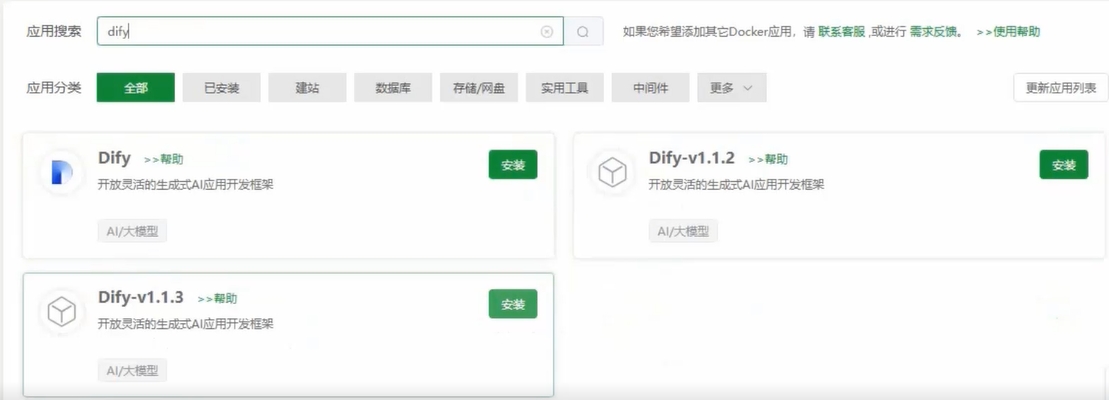Viewport: 1109px width, 400px height.
Task: Select the 实用工具 category
Action: pyautogui.click(x=564, y=88)
